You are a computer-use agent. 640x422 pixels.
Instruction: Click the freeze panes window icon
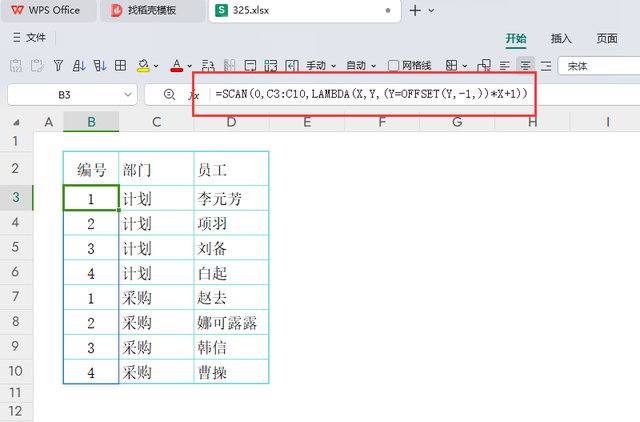[250, 65]
